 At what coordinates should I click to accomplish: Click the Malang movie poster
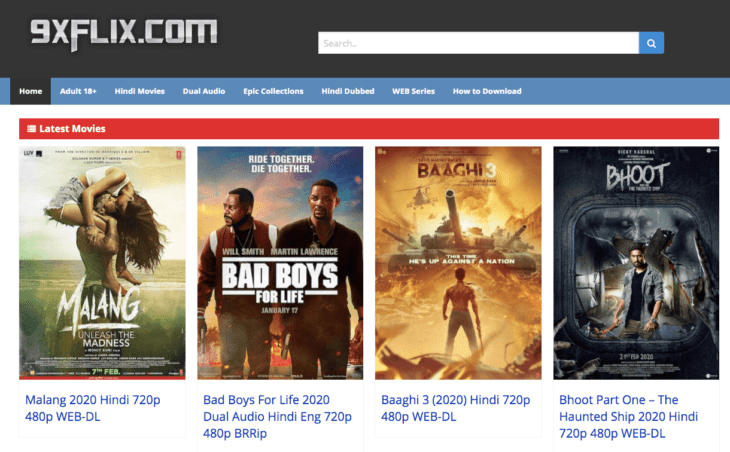[x=102, y=263]
